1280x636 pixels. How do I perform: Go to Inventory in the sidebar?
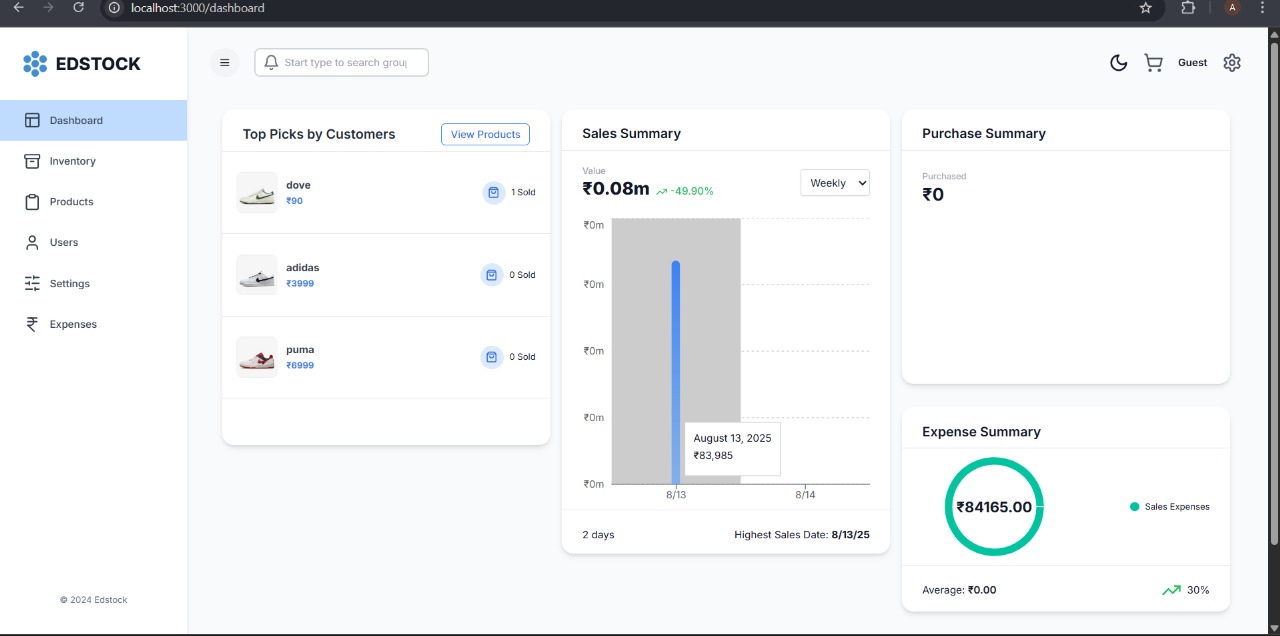point(72,161)
